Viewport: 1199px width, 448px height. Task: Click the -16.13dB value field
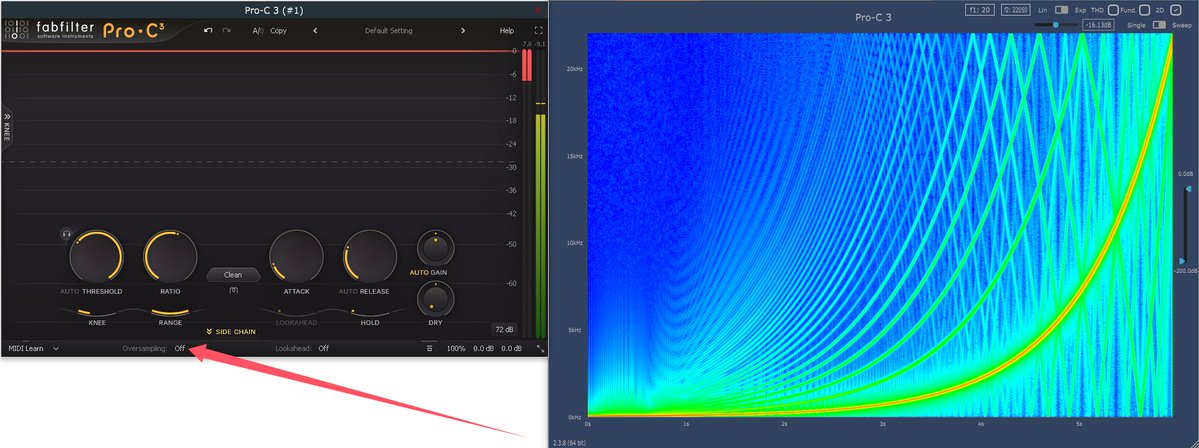tap(1097, 24)
